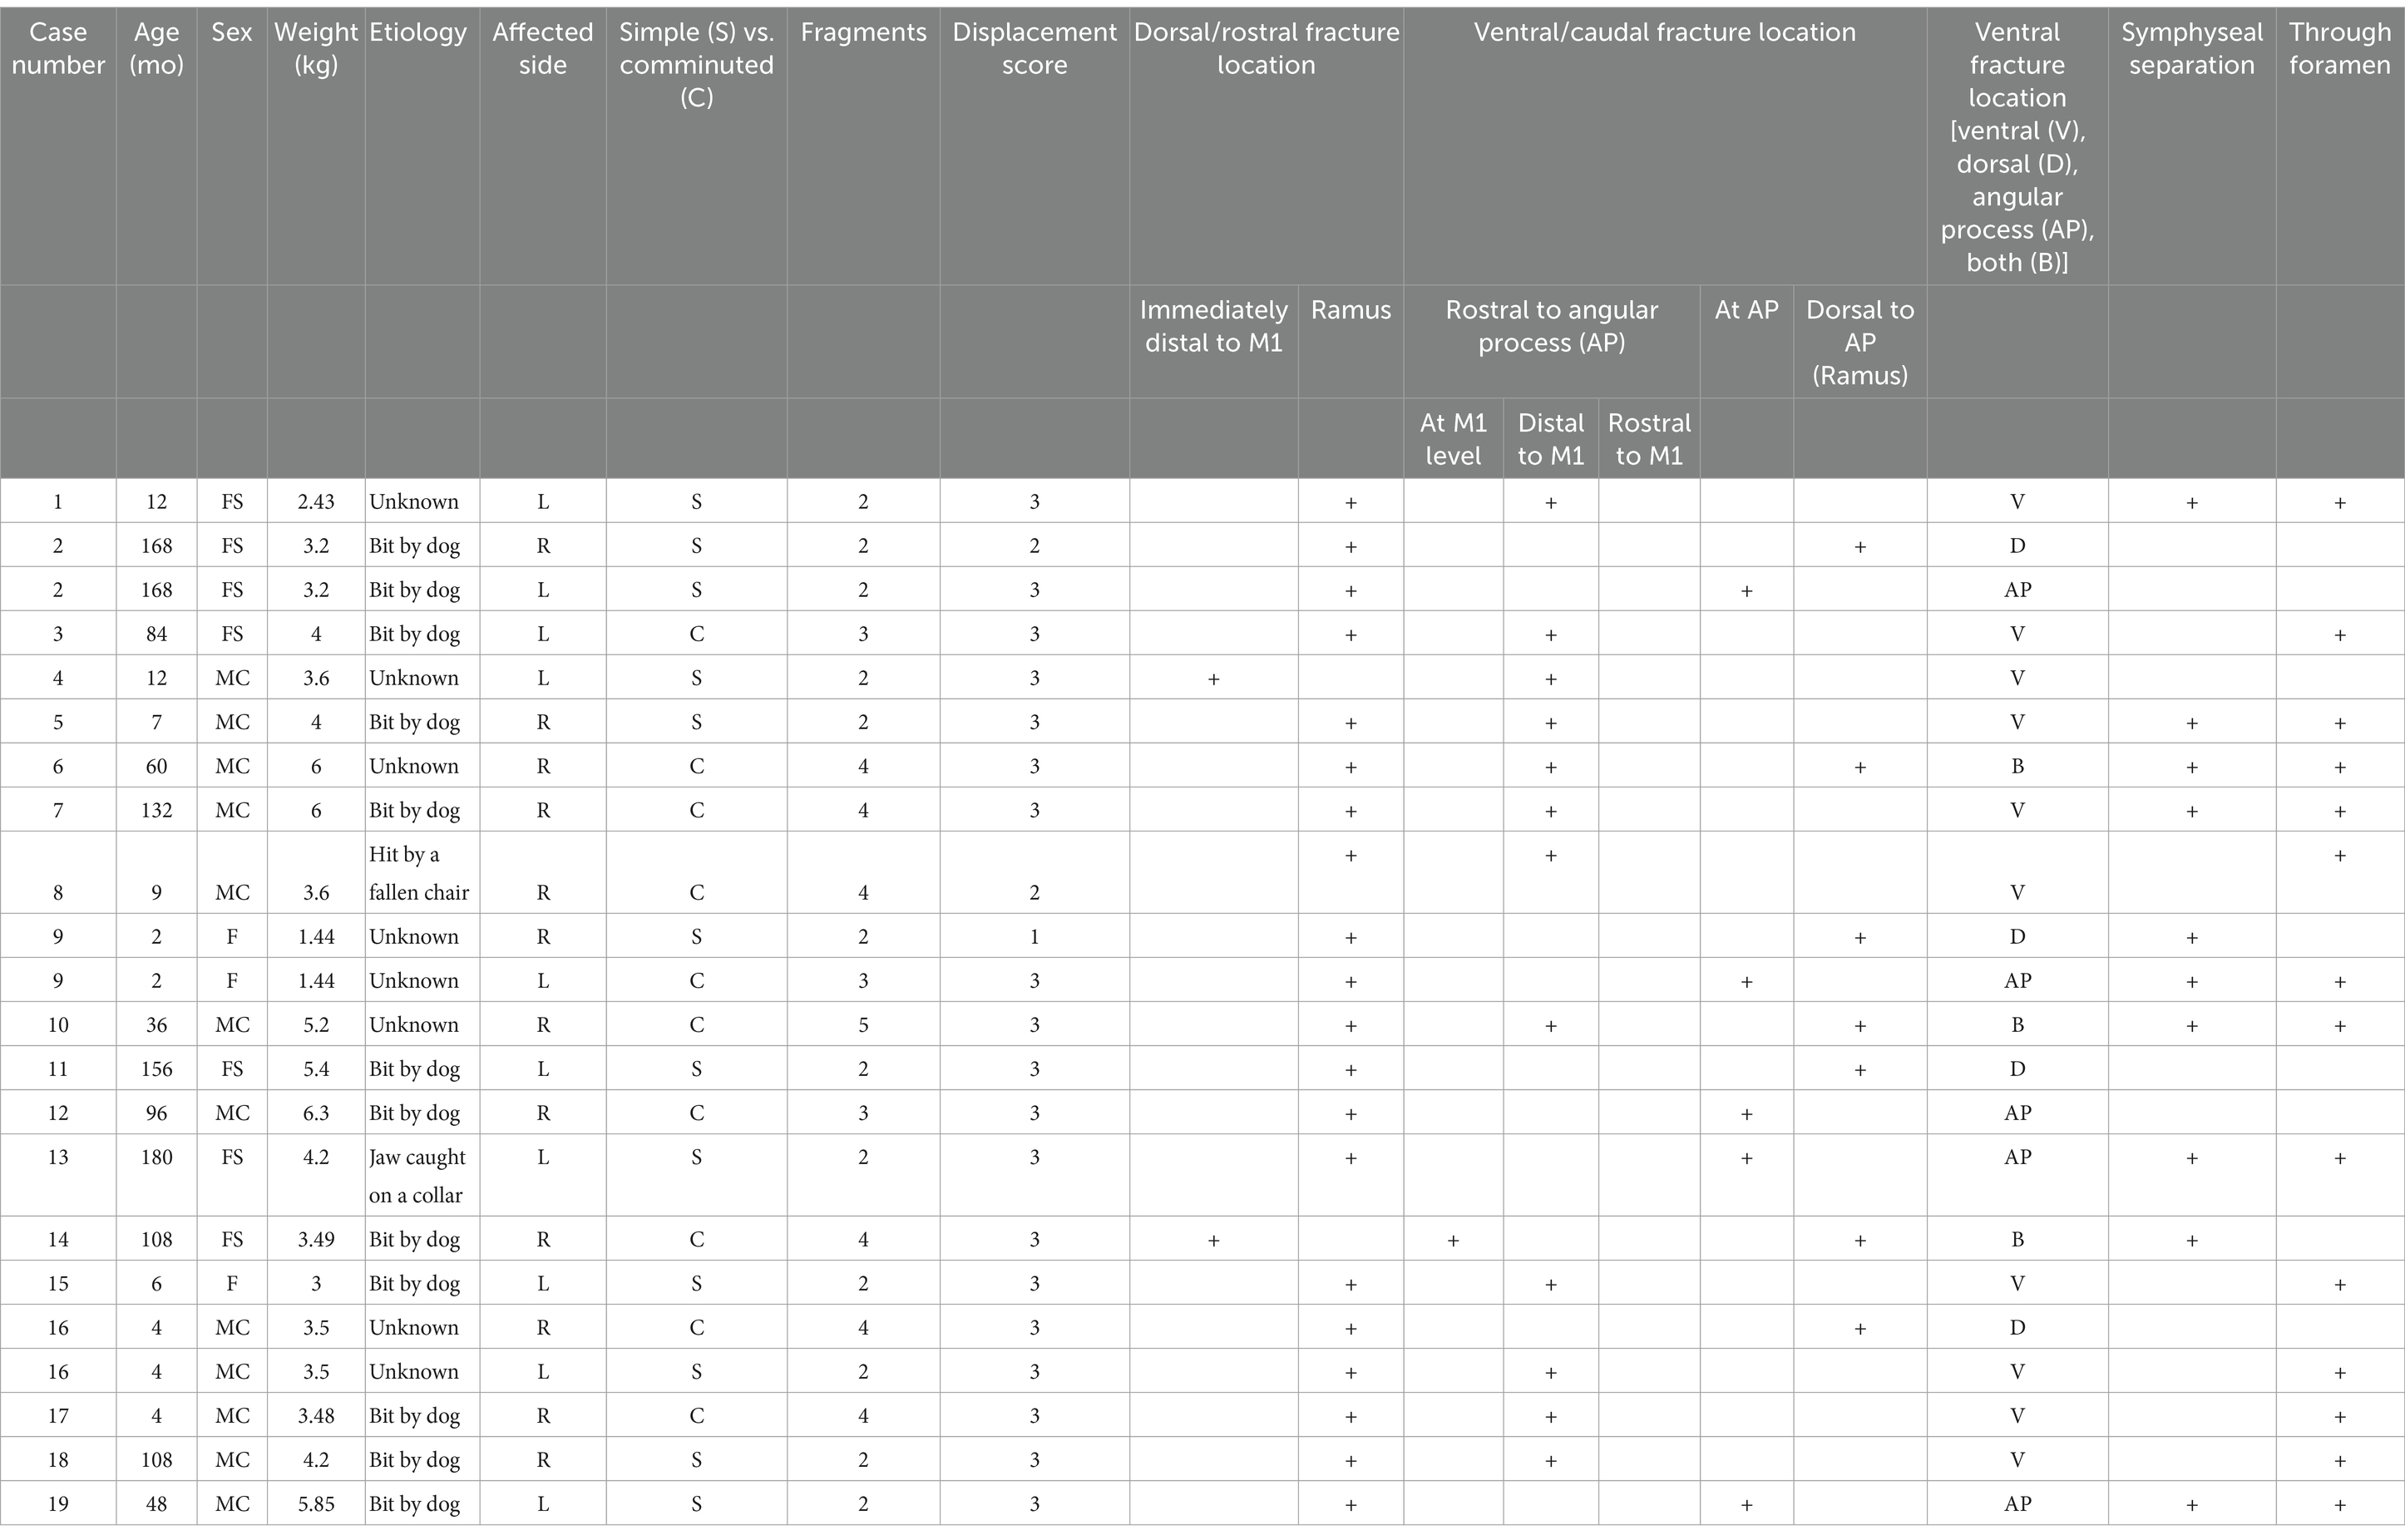This screenshot has height=1540, width=2405.
Task: Click the "Rostral to M1" subheader
Action: [x=1649, y=439]
